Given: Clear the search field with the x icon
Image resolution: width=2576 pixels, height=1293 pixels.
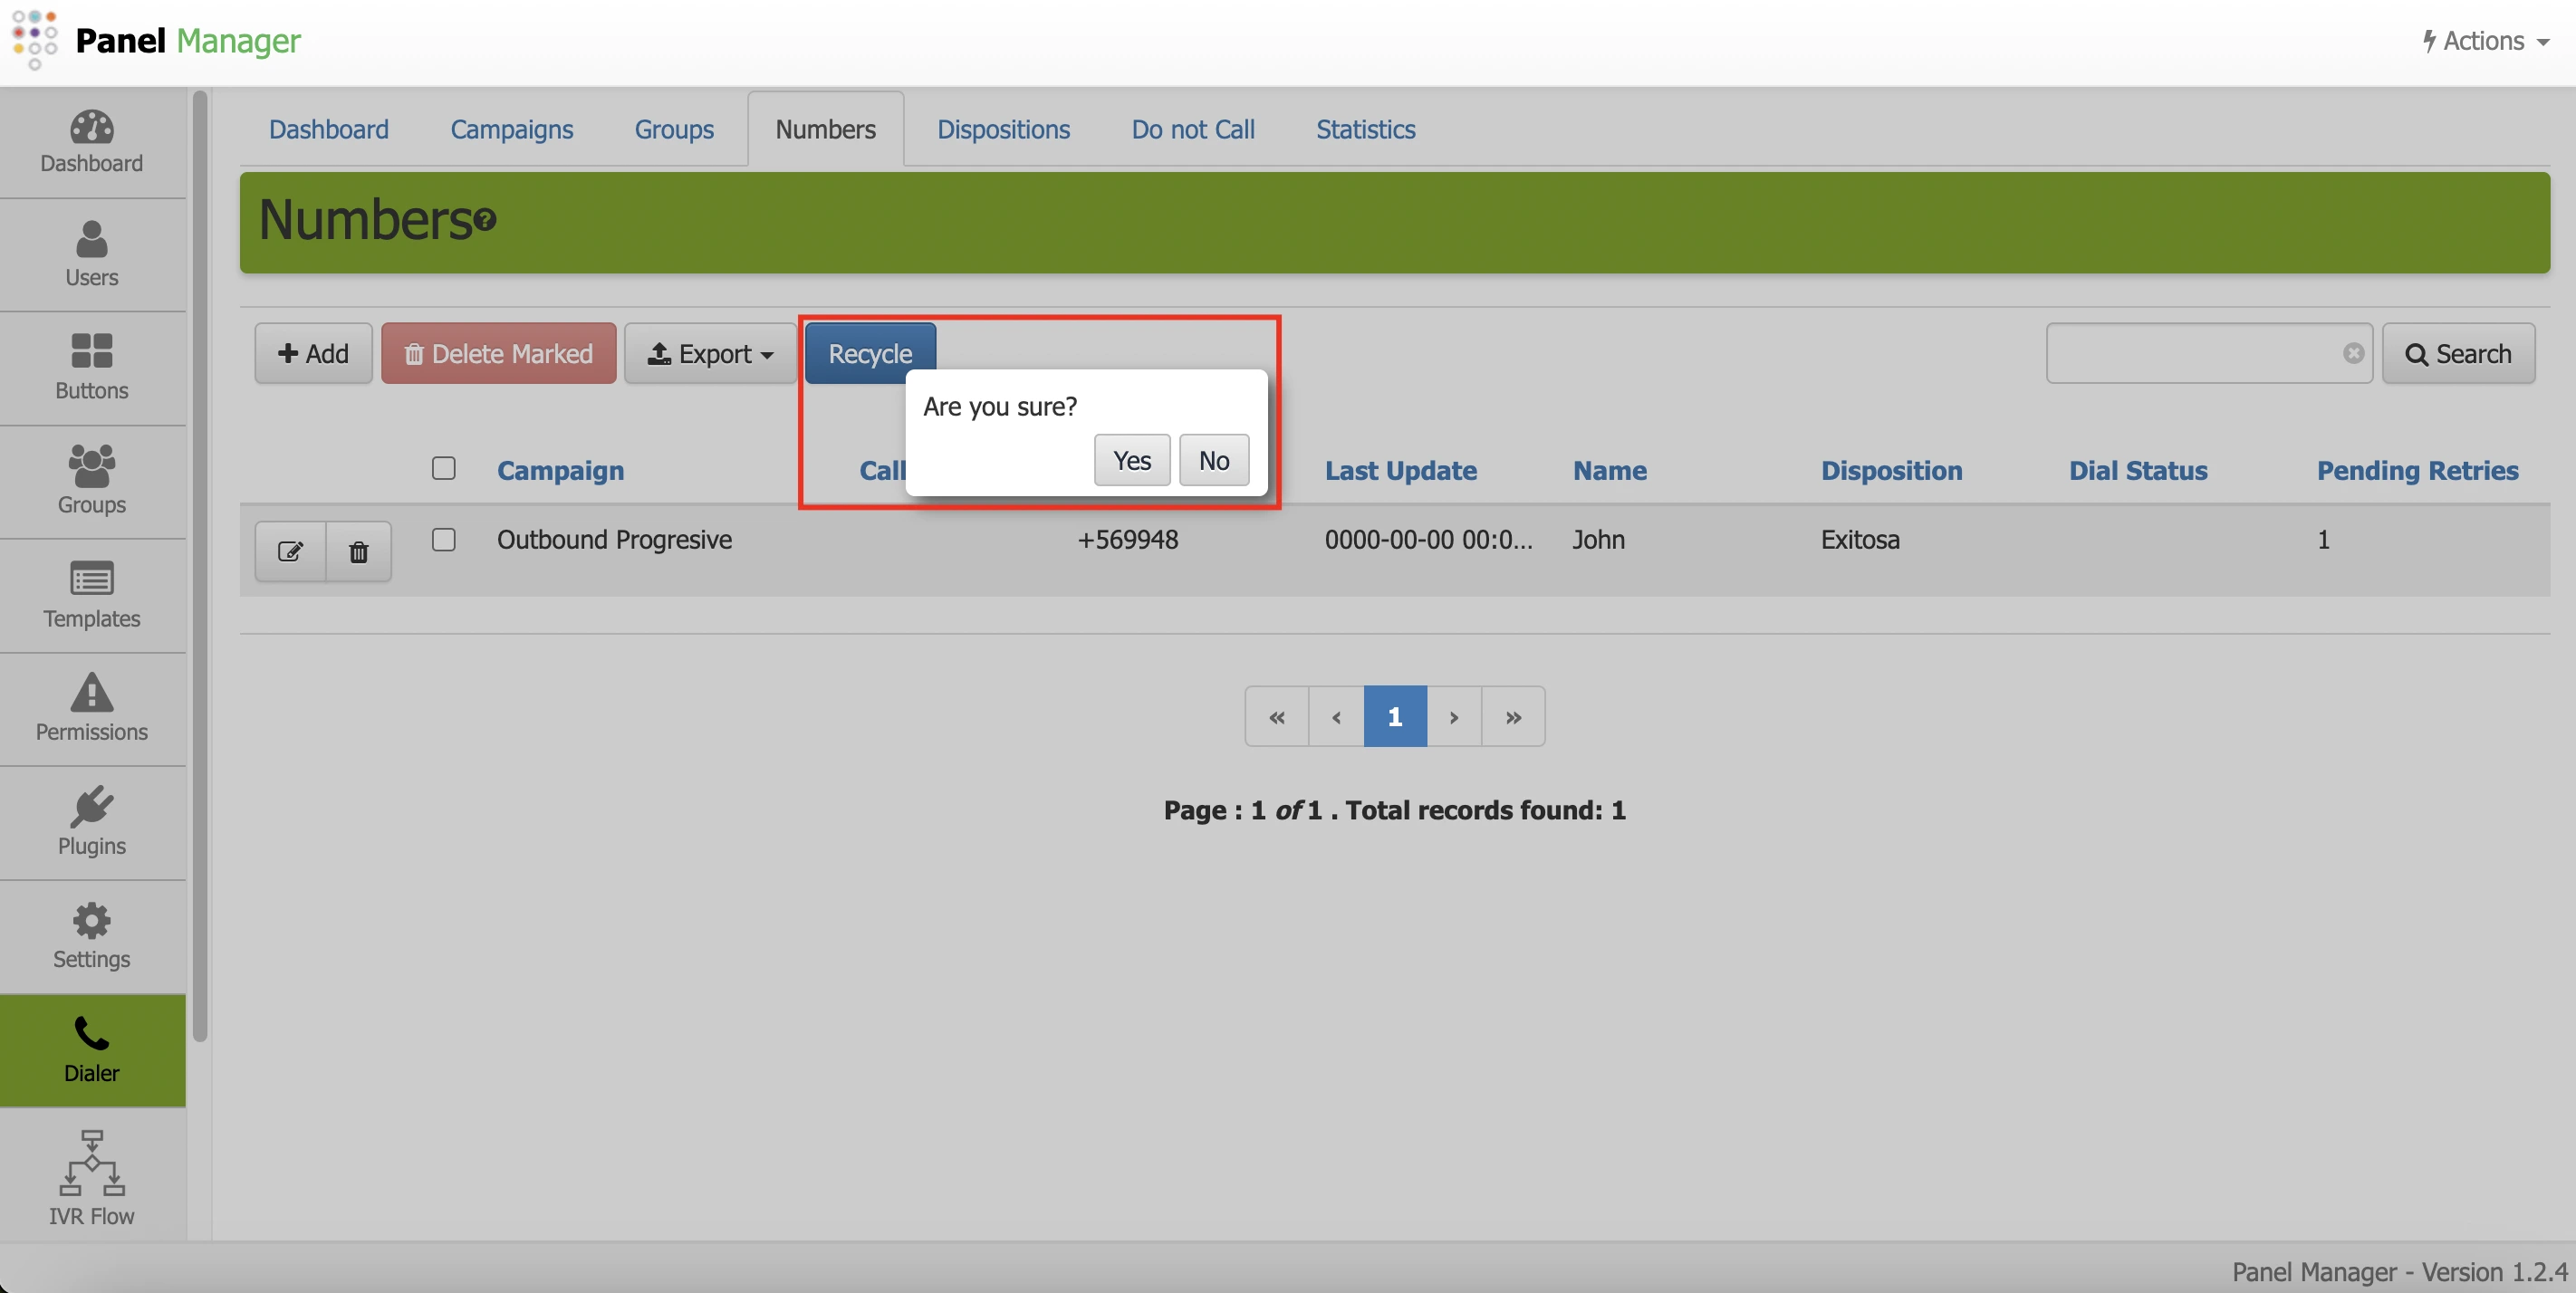Looking at the screenshot, I should point(2353,353).
